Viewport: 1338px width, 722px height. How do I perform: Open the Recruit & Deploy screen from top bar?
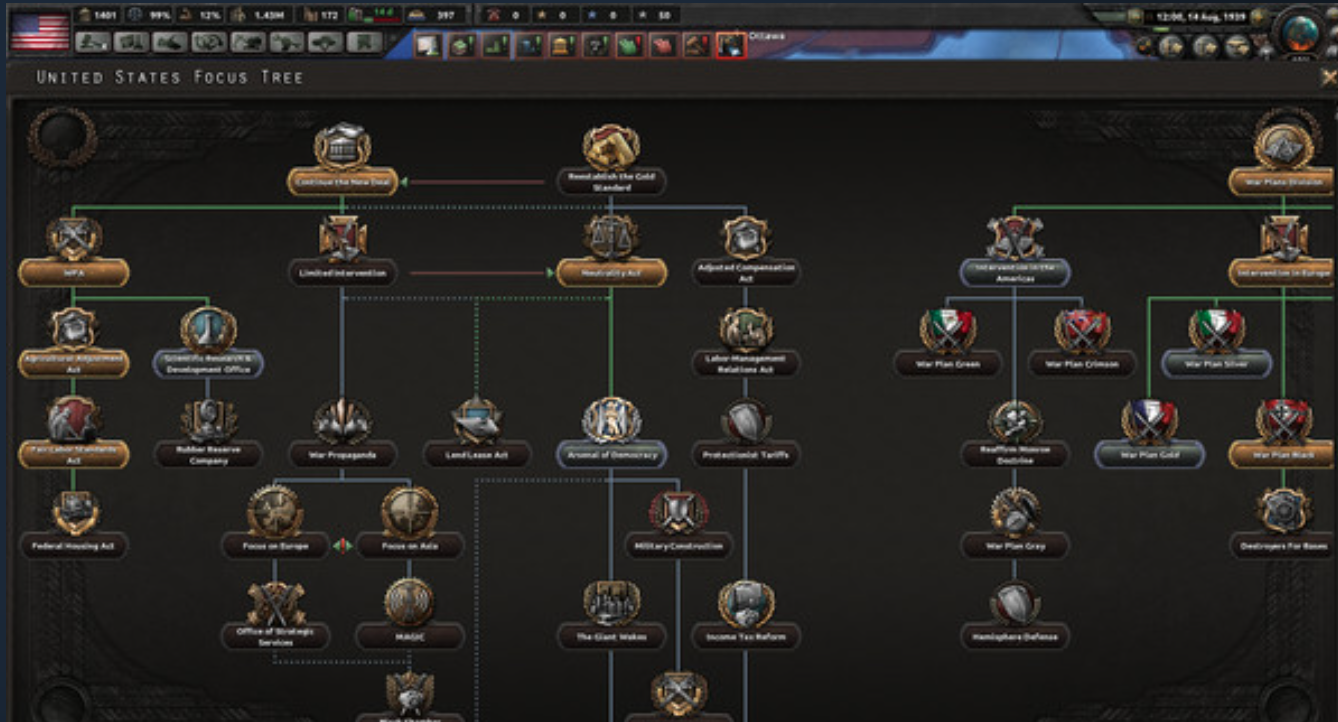(326, 43)
